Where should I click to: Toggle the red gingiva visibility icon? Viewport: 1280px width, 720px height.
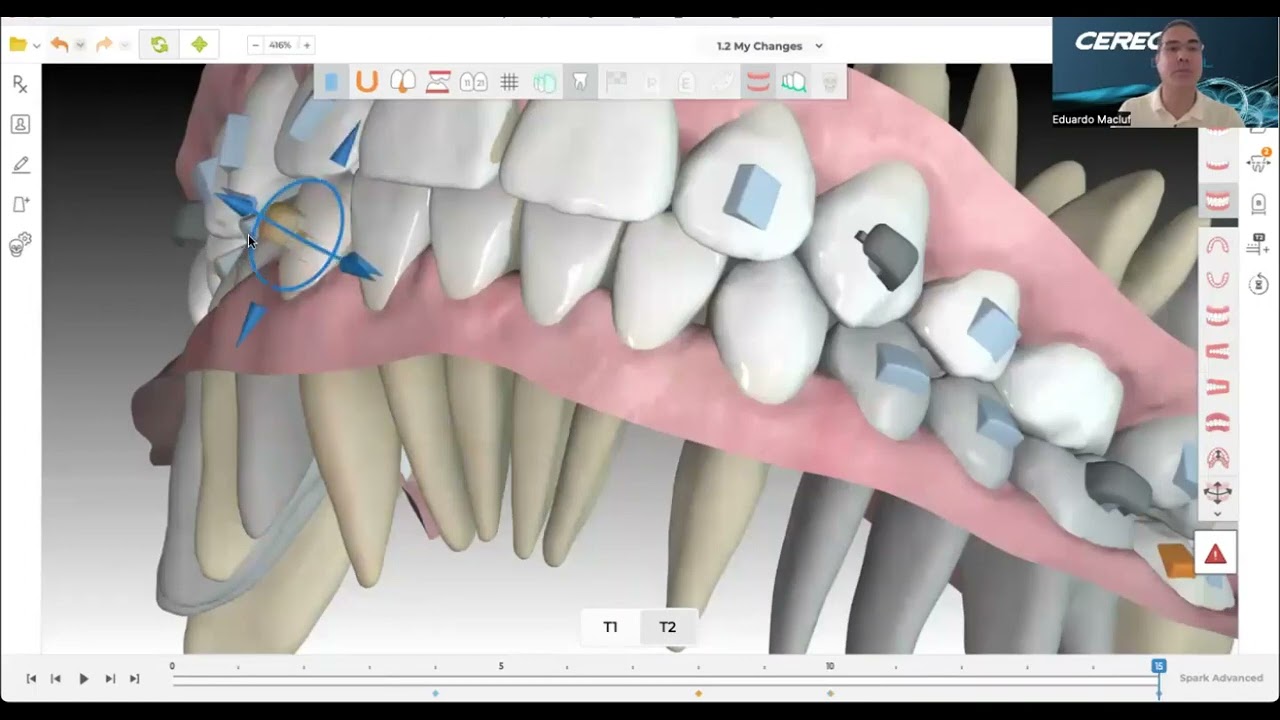pyautogui.click(x=758, y=82)
